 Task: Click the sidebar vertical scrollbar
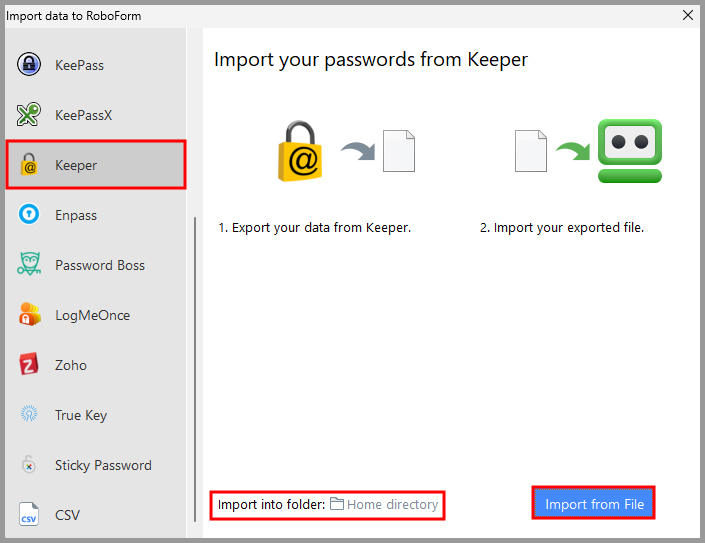pyautogui.click(x=195, y=370)
